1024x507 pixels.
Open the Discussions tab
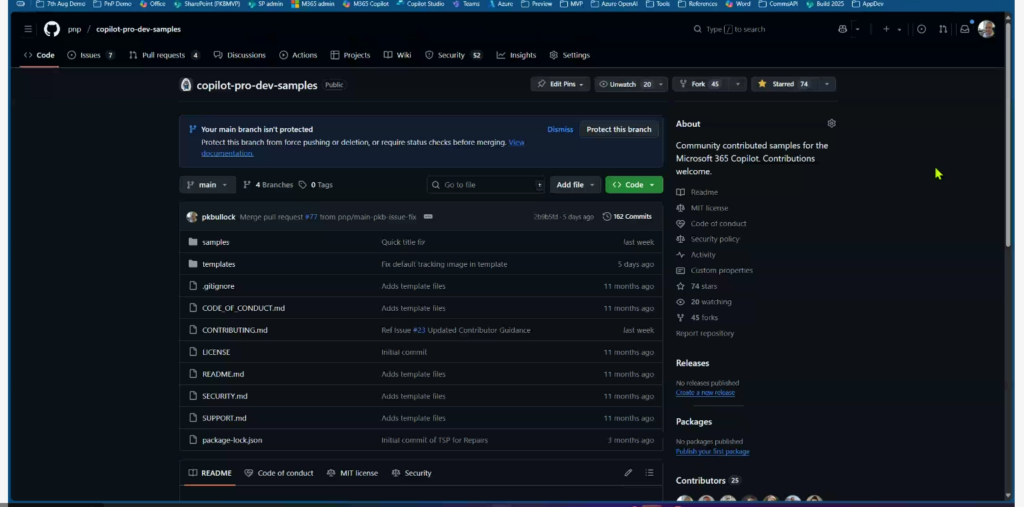click(240, 55)
